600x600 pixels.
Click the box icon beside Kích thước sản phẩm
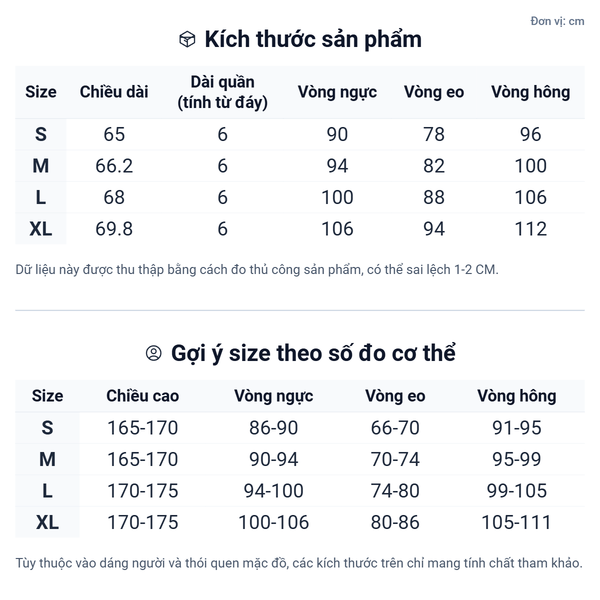(x=187, y=40)
